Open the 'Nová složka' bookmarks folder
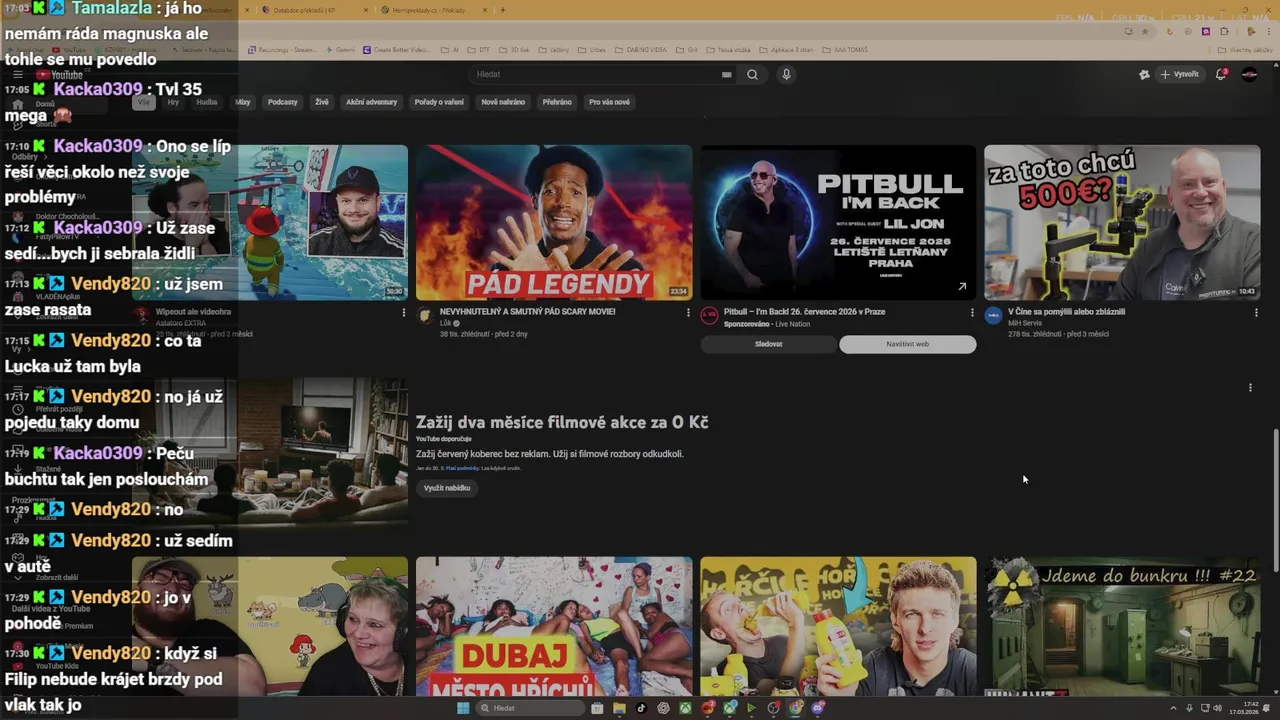 pyautogui.click(x=728, y=49)
